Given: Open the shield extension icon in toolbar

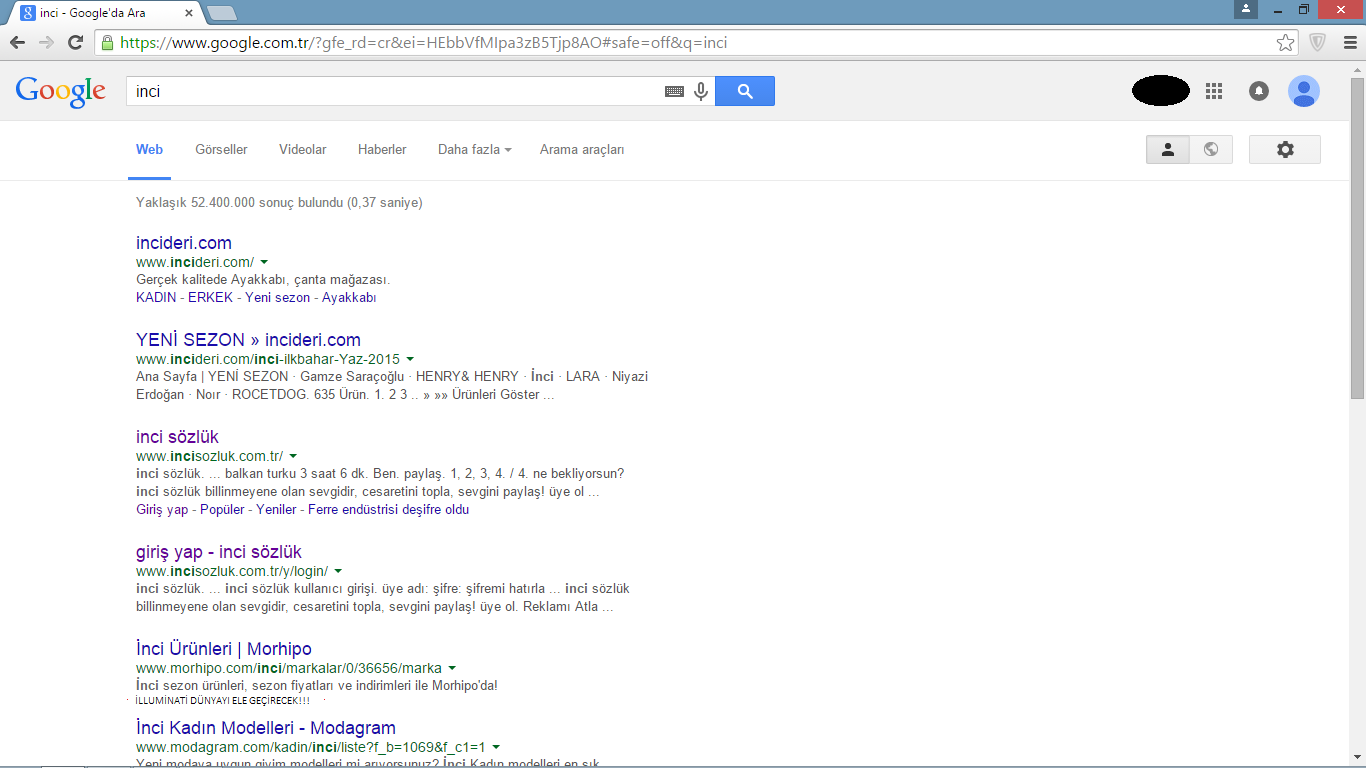Looking at the screenshot, I should (x=1318, y=42).
